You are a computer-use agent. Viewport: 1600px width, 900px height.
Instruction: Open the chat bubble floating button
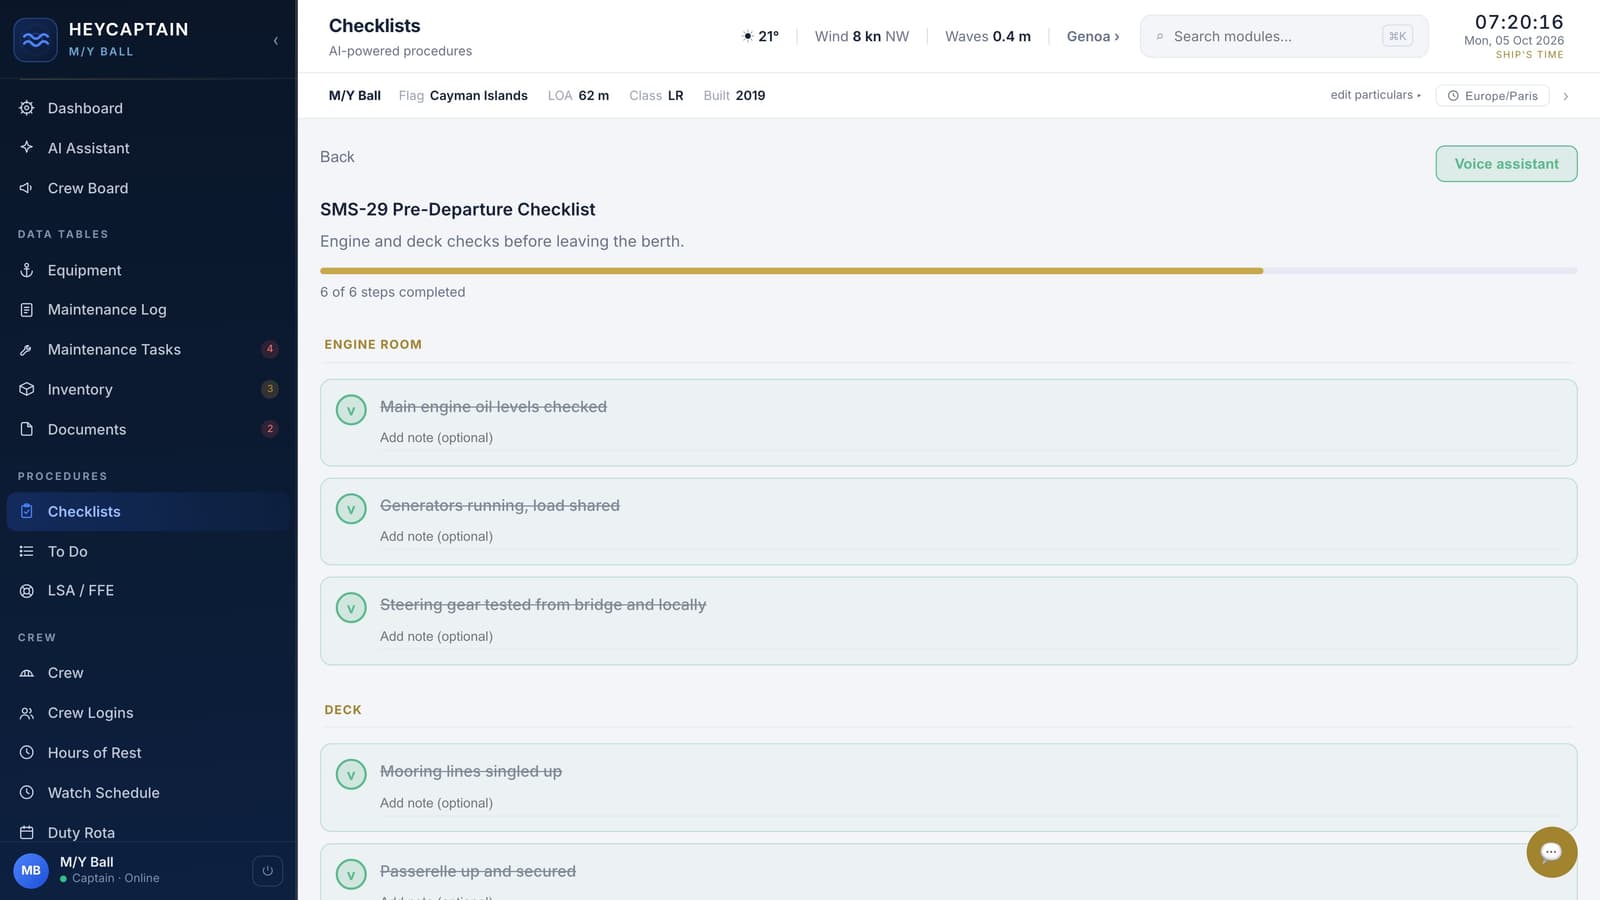tap(1551, 852)
